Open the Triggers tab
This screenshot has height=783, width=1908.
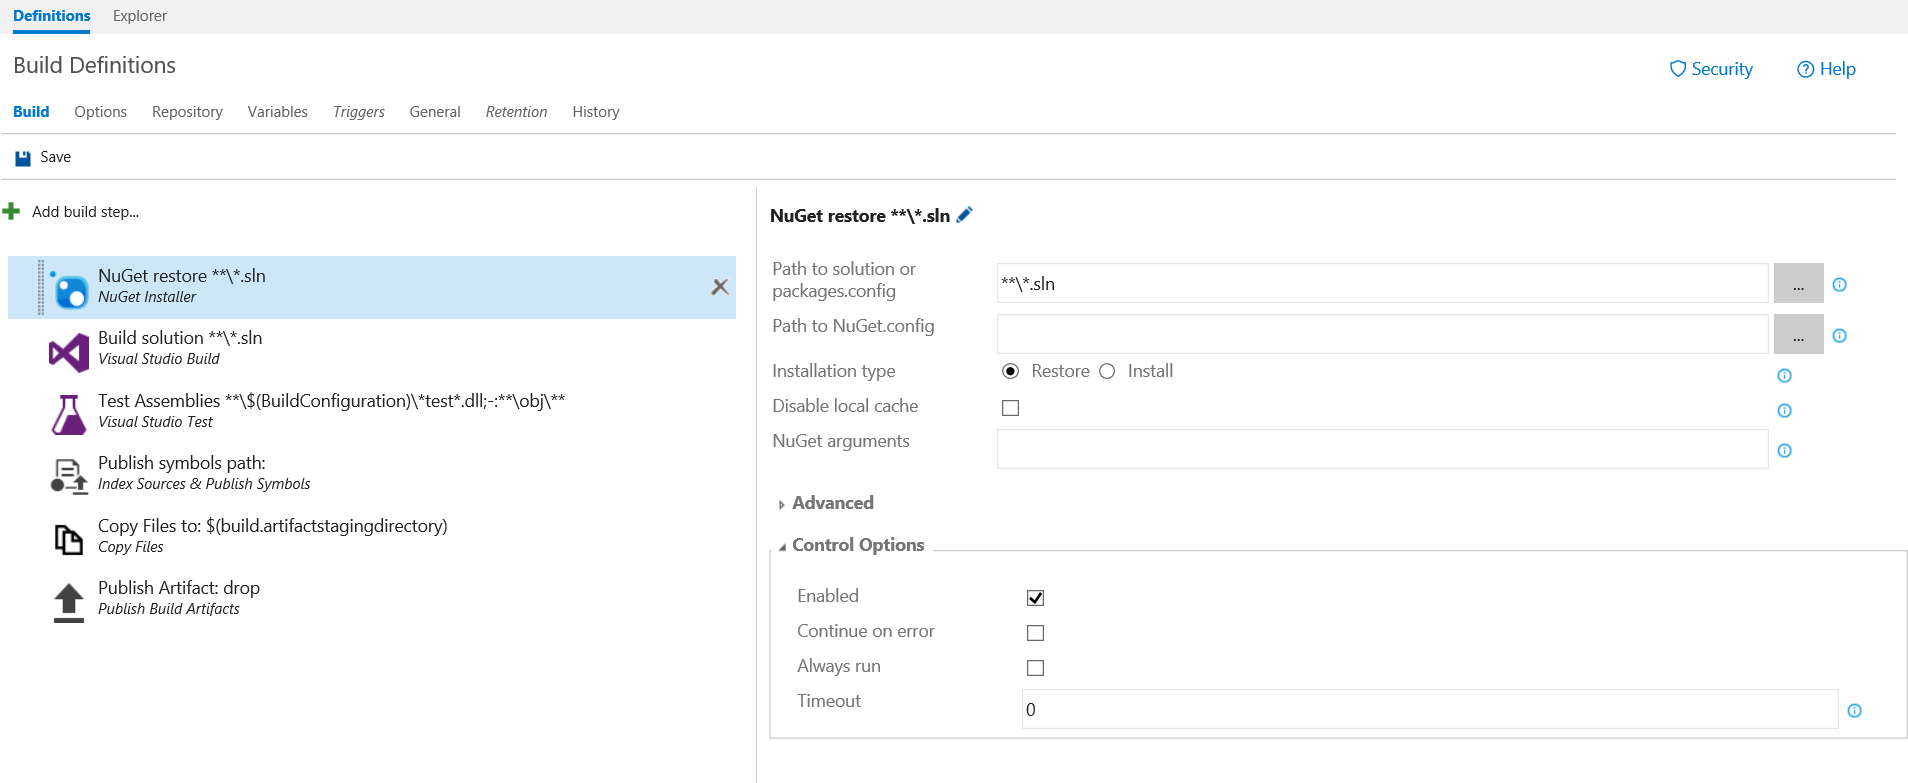tap(359, 112)
